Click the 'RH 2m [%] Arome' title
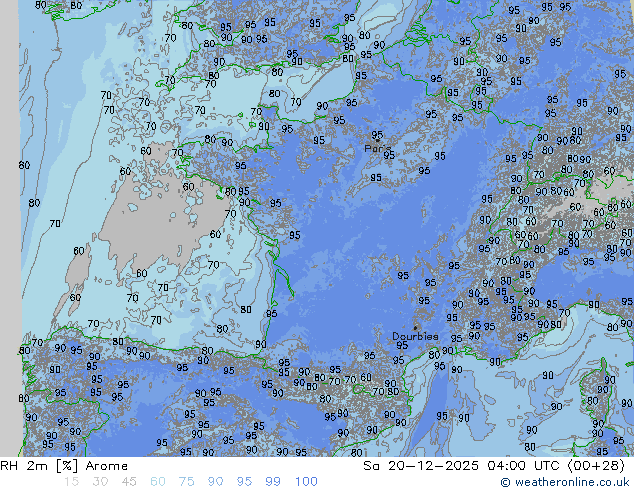 point(64,466)
